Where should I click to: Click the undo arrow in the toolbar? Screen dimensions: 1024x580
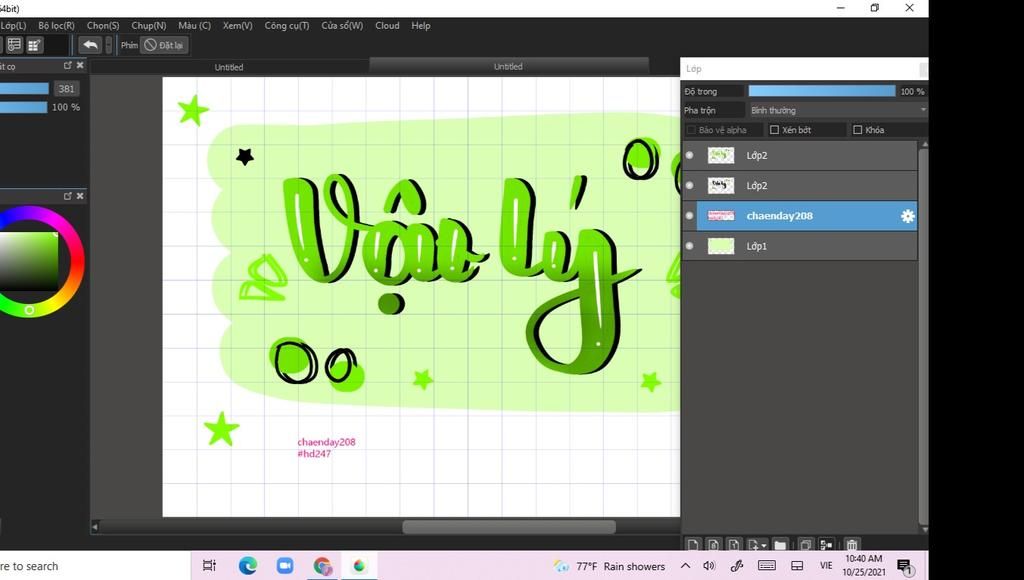coord(91,45)
